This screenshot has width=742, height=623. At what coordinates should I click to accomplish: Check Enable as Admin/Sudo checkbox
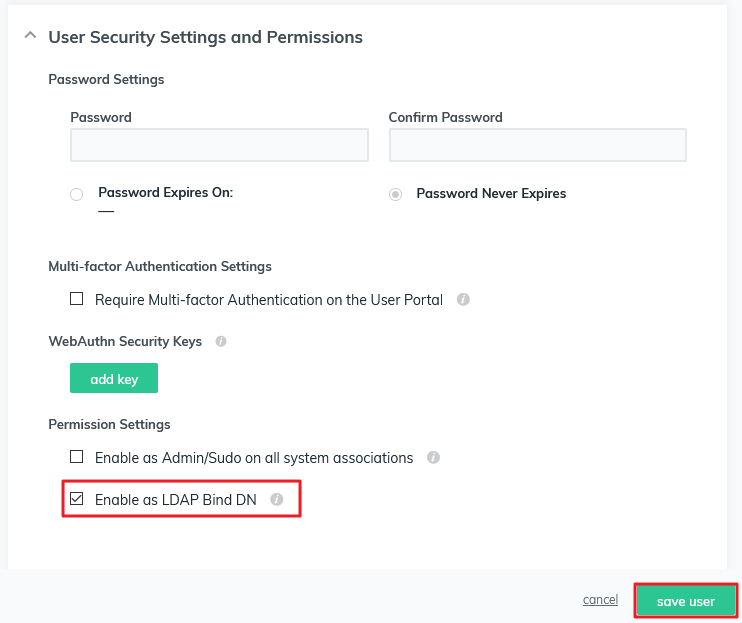coord(77,457)
